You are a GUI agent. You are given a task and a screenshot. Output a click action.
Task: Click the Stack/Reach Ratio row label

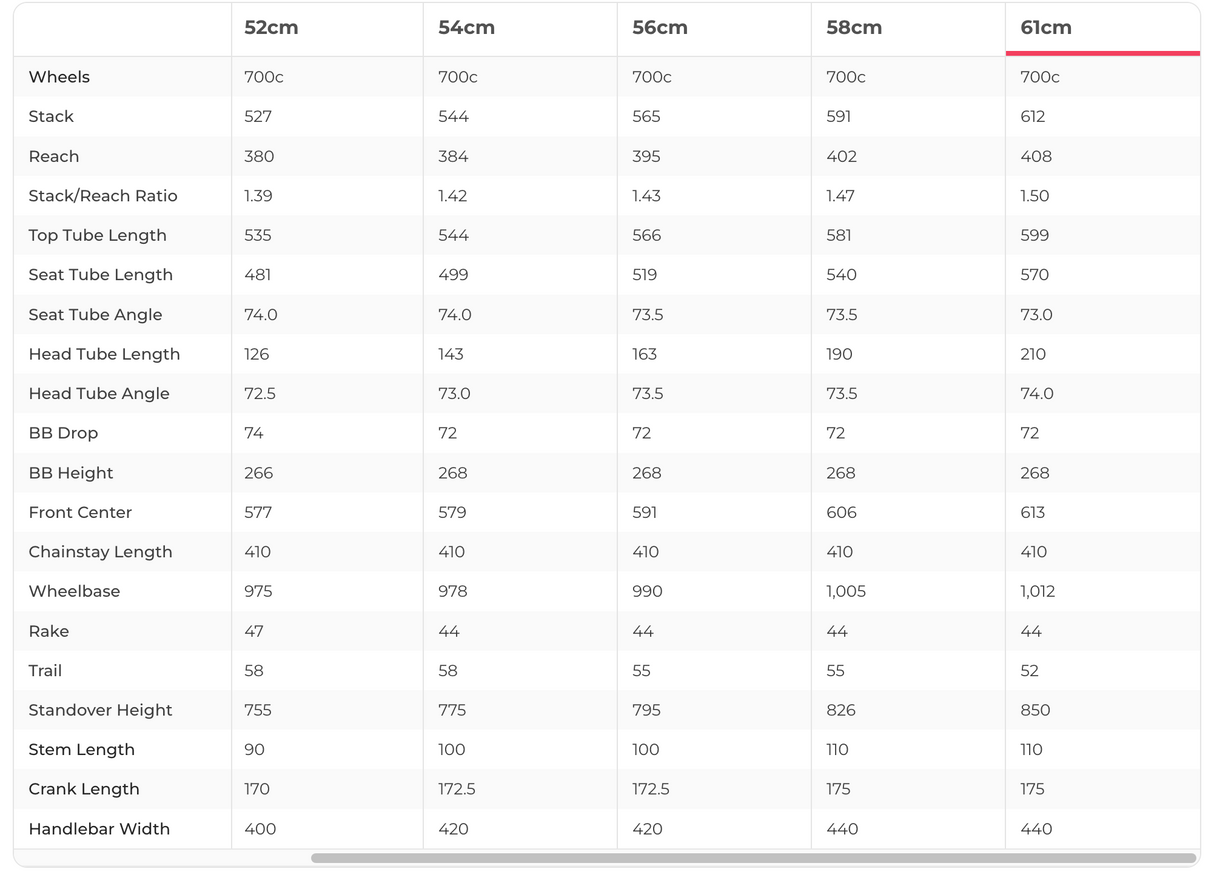pyautogui.click(x=103, y=196)
